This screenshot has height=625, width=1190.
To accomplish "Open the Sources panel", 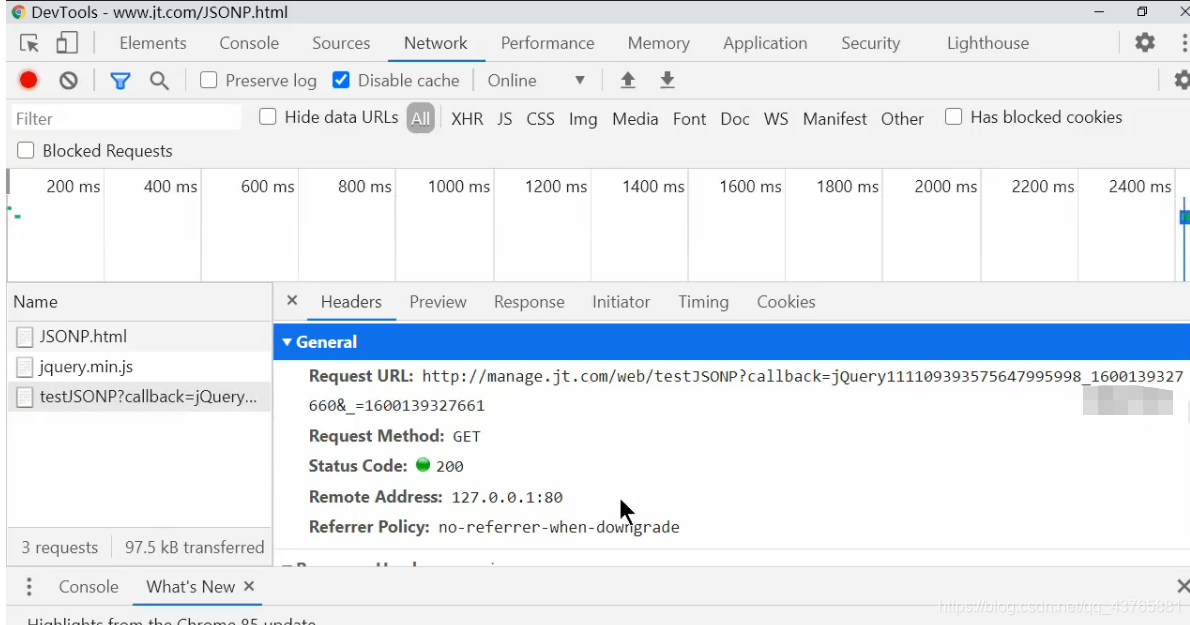I will 341,43.
